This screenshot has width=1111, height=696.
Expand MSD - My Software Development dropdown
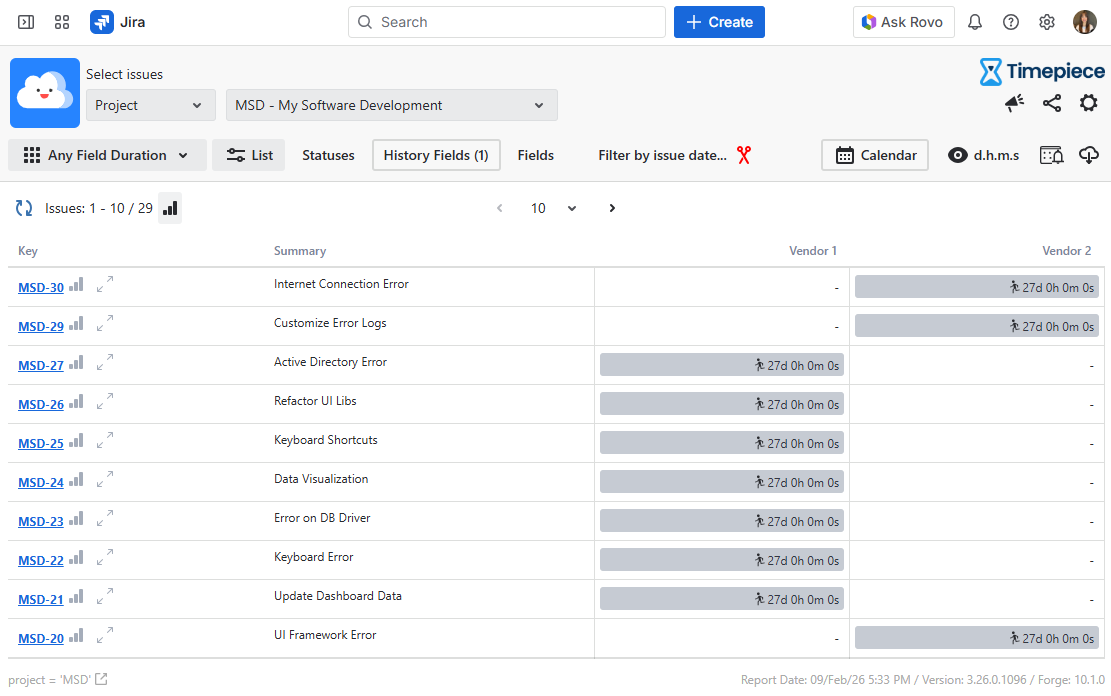coord(391,105)
